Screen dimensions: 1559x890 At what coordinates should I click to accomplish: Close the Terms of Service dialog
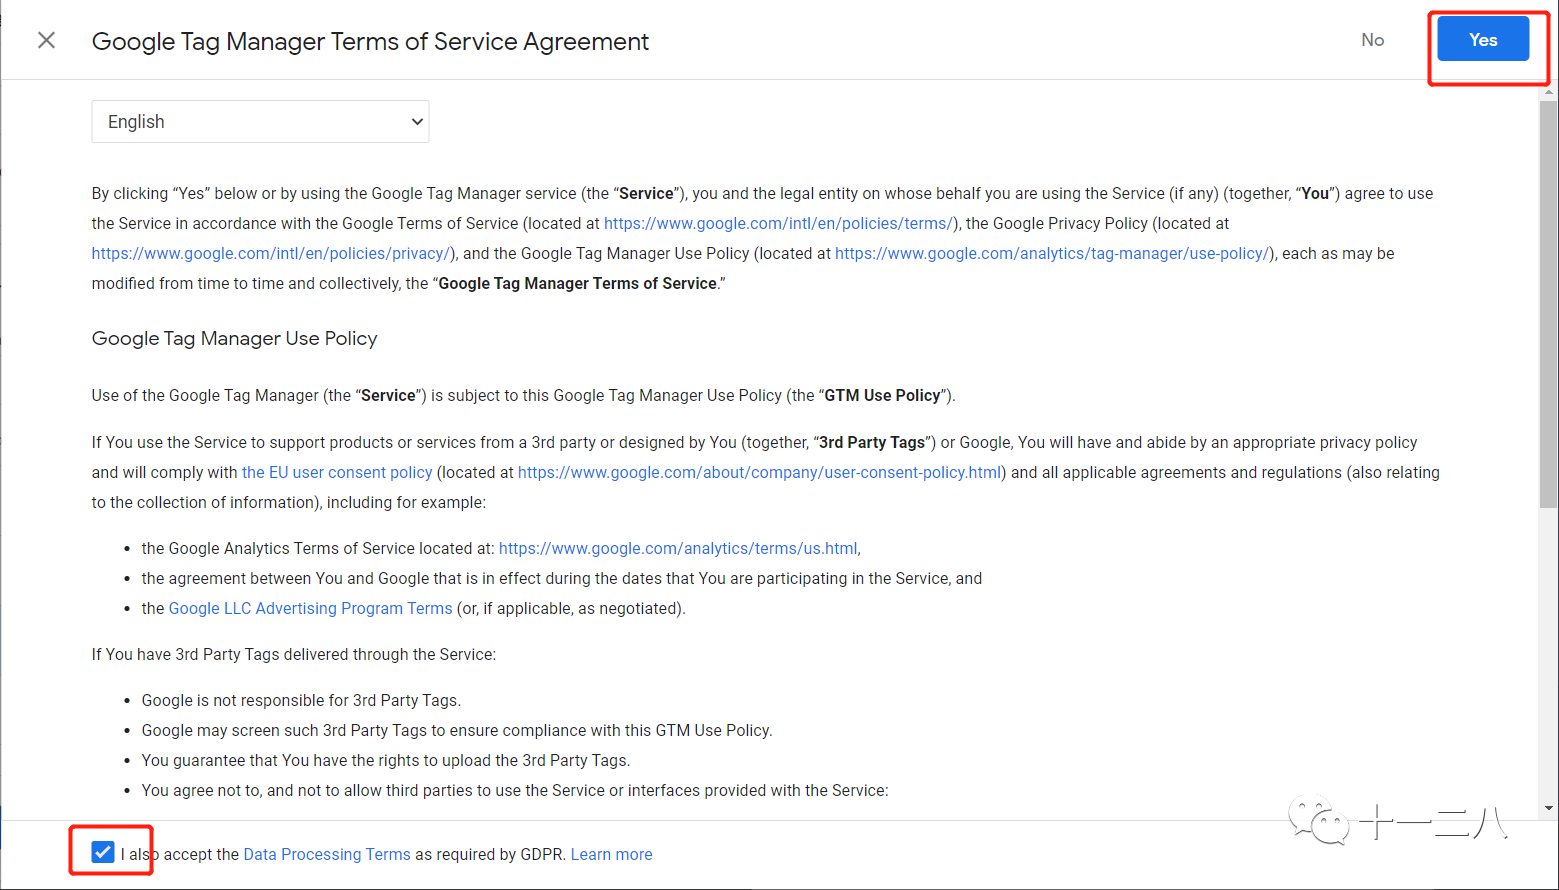pos(46,40)
